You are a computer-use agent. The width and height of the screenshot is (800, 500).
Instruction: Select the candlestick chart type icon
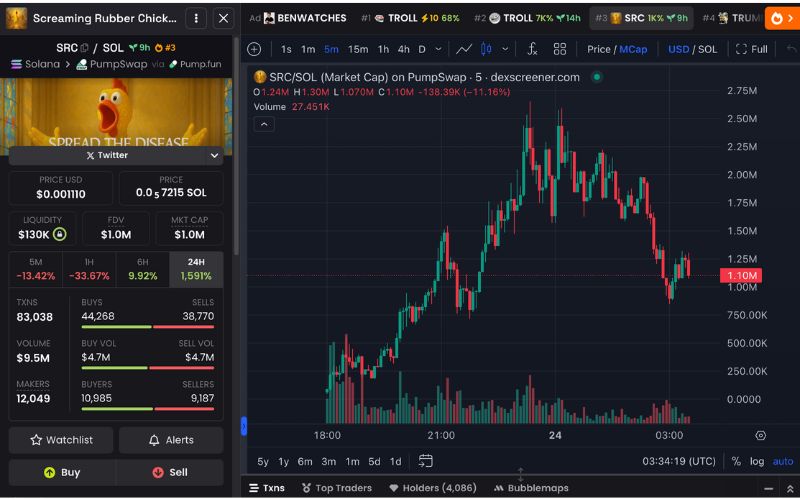click(486, 49)
